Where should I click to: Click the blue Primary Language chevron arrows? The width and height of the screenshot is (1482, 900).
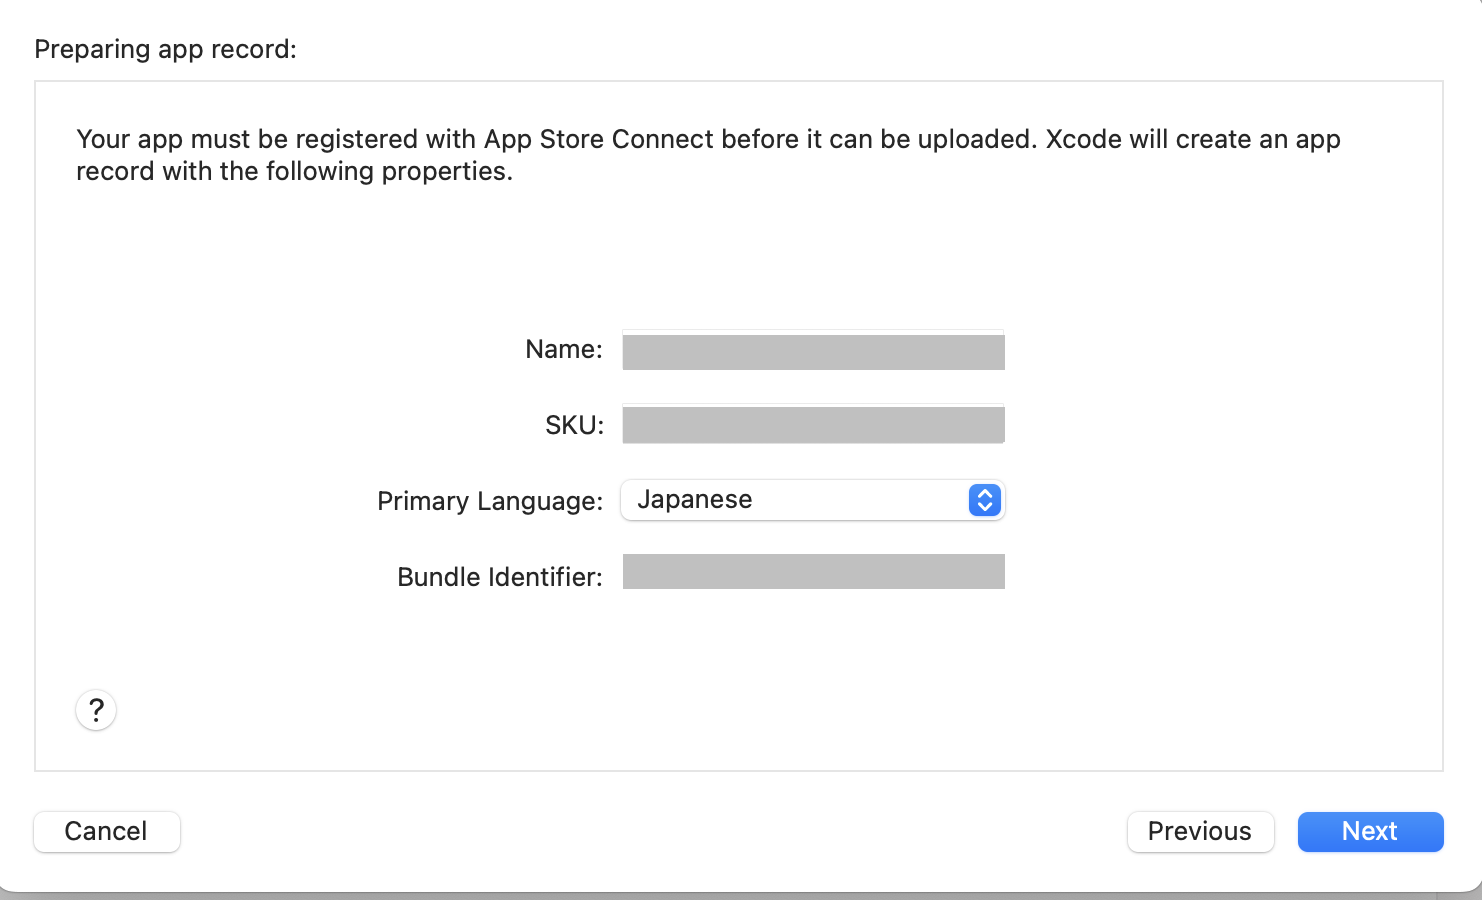[984, 500]
